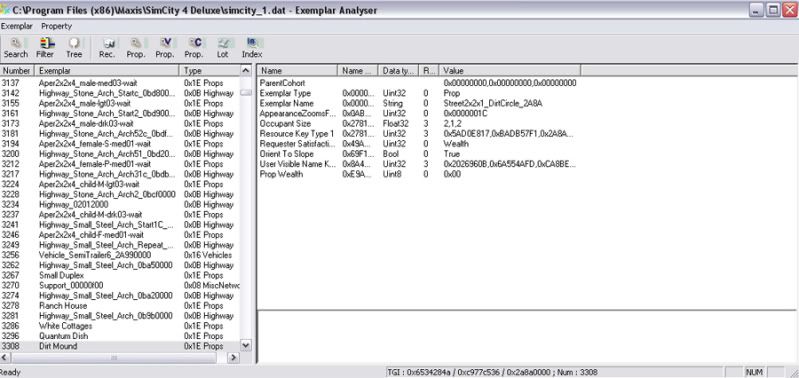Viewport: 799px width, 378px height.
Task: Select row 3256 Vehicle_SemiTrailer6_2A990000
Action: point(120,255)
